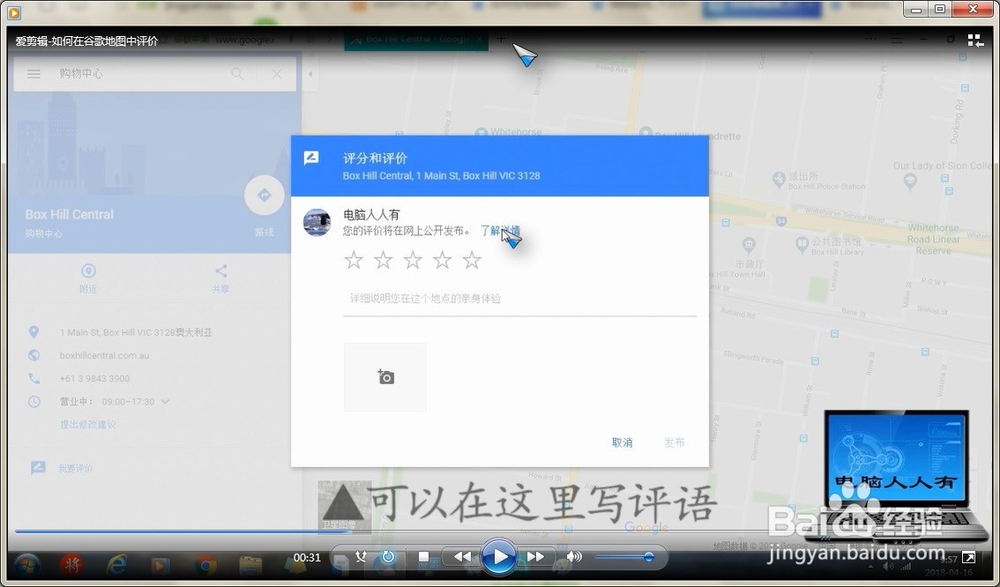Click the address 1 Main St row
This screenshot has height=587, width=1000.
click(136, 332)
